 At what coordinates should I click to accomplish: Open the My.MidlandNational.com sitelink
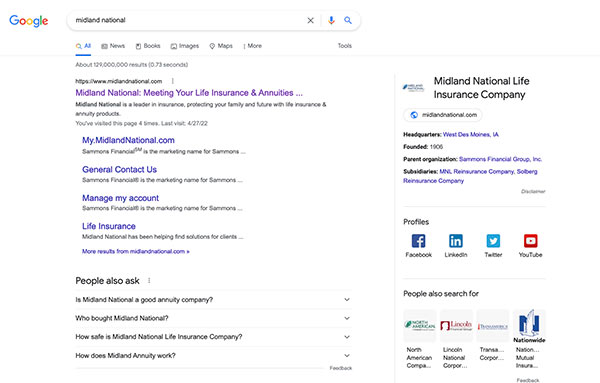pyautogui.click(x=128, y=140)
